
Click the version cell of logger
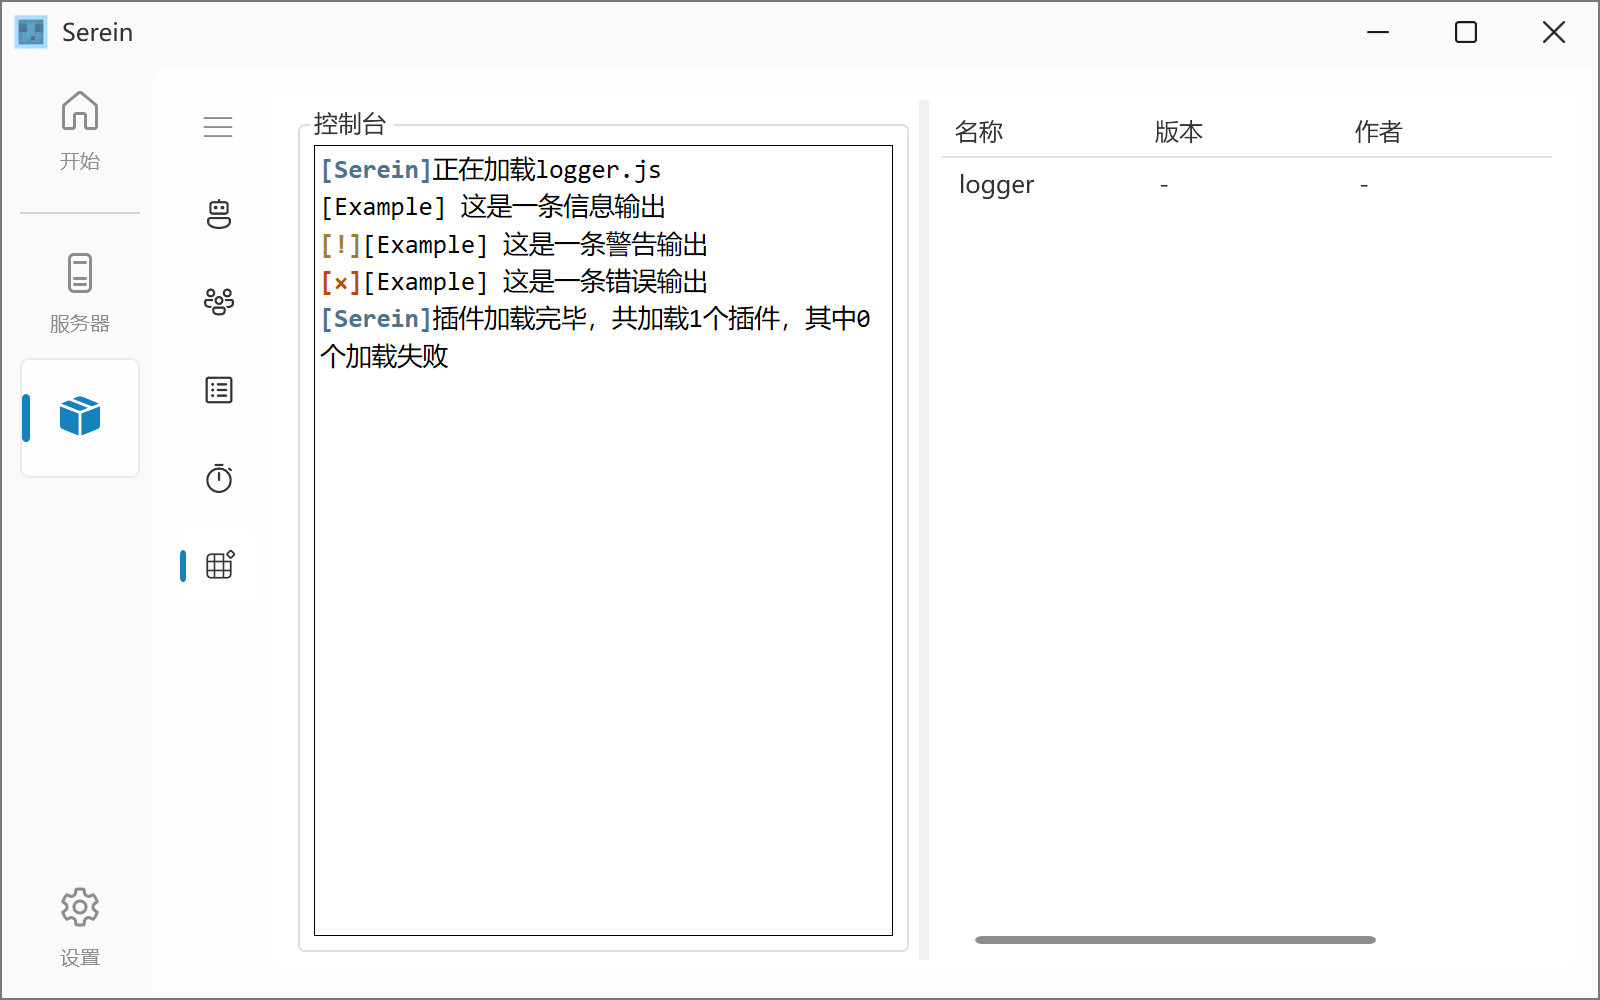(x=1164, y=185)
